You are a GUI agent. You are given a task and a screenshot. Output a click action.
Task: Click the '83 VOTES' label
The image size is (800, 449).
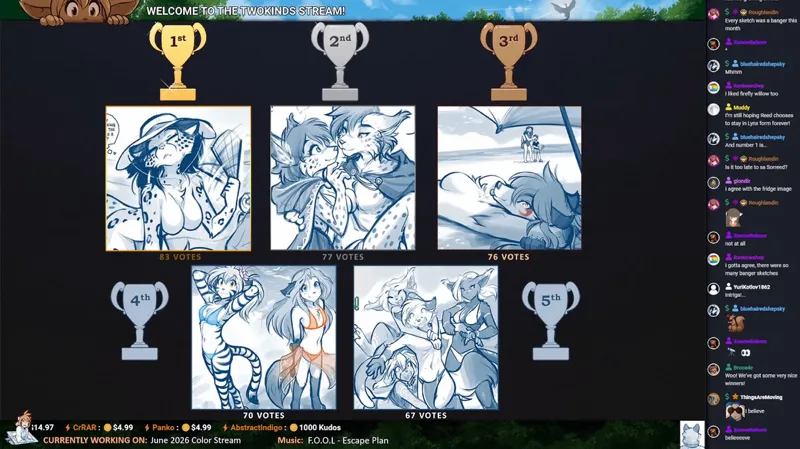[180, 257]
